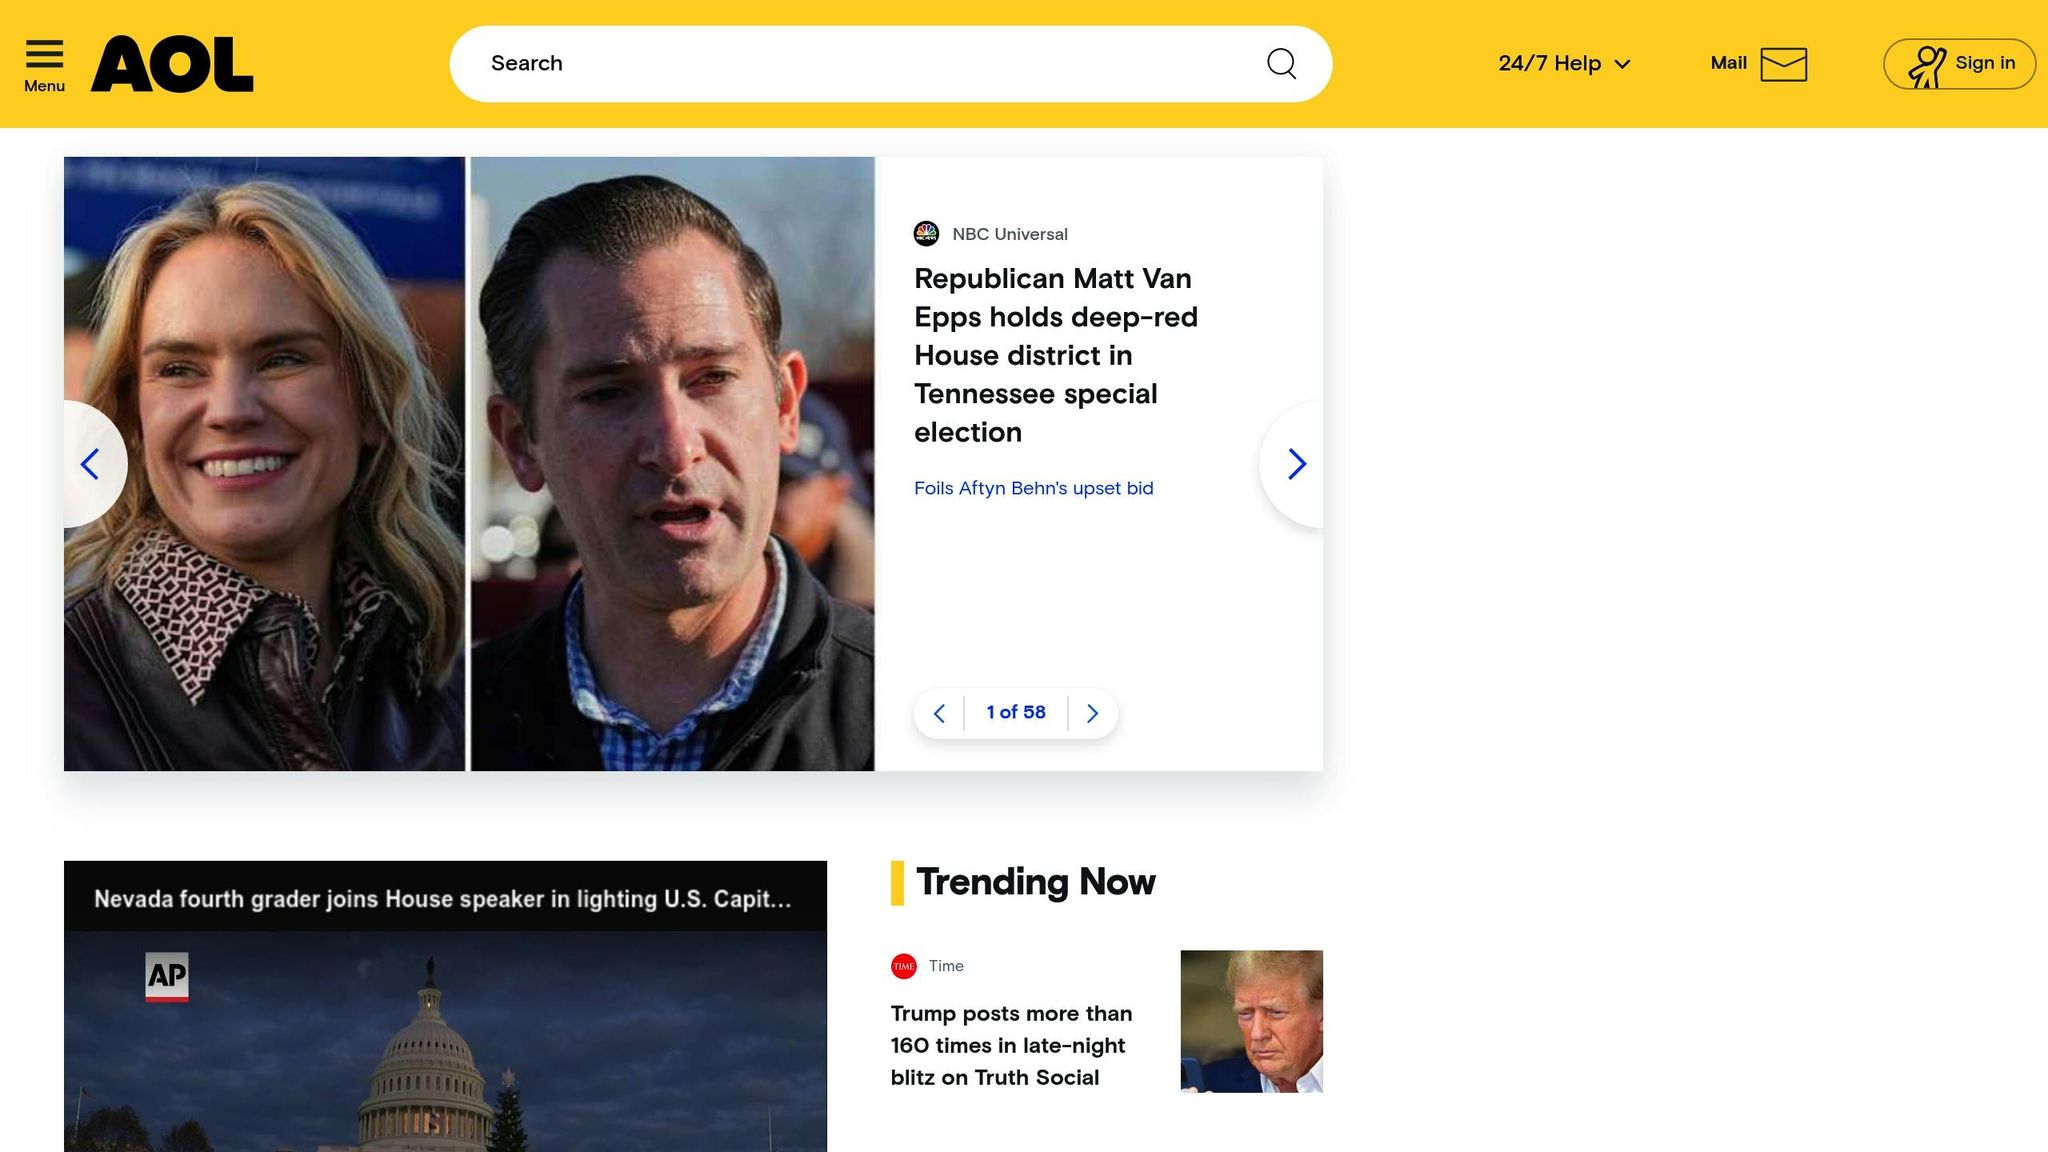
Task: Open the hamburger Menu icon
Action: coord(44,64)
